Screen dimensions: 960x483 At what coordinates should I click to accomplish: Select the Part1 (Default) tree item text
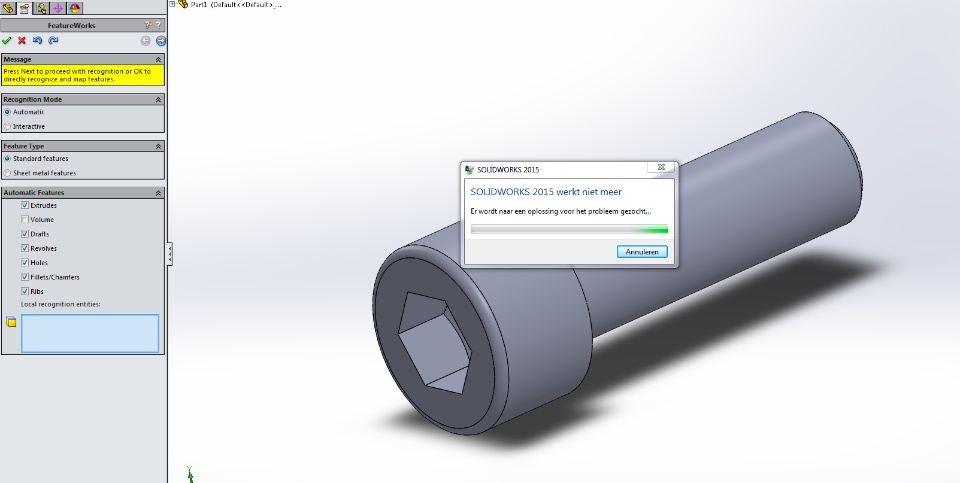[x=236, y=4]
